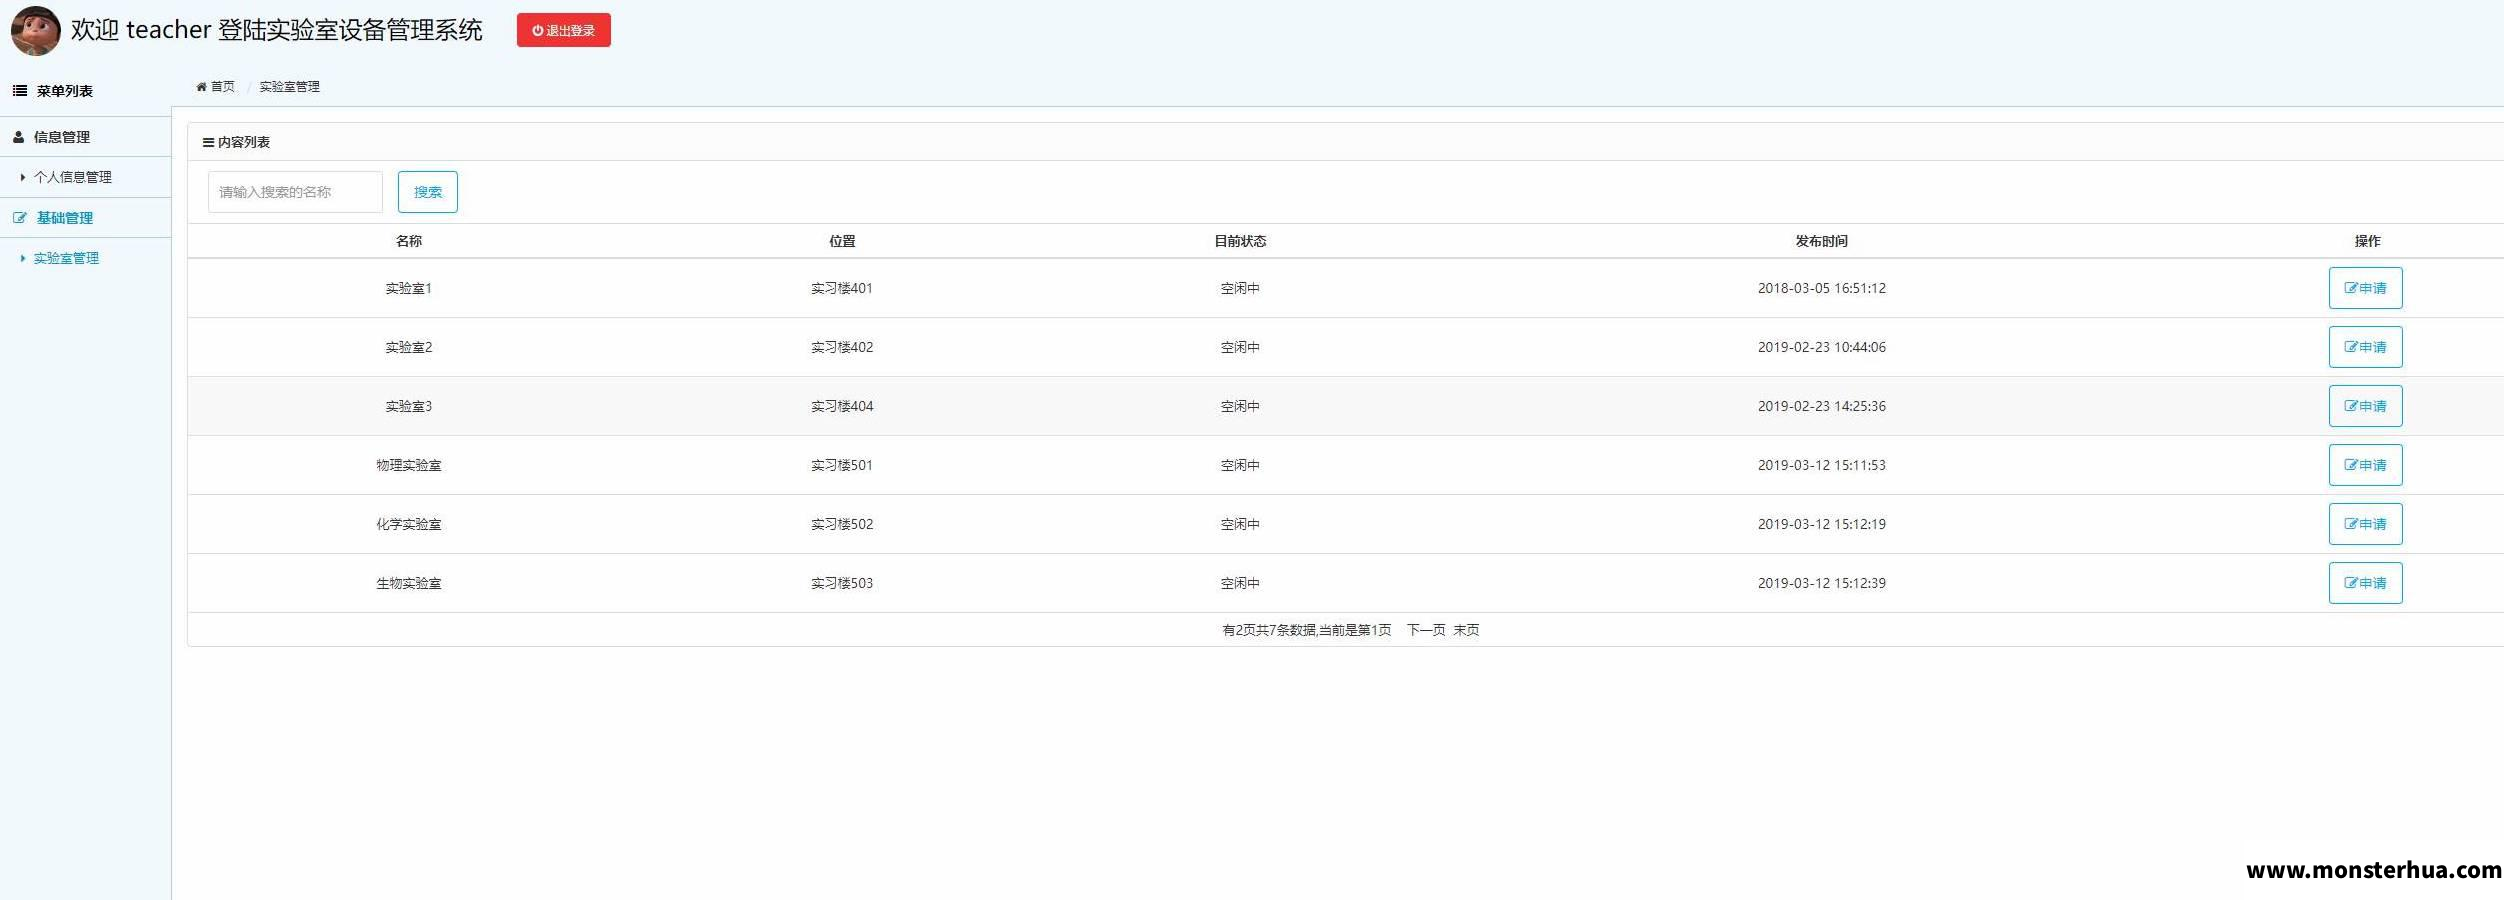This screenshot has height=900, width=2504.
Task: Click timestamp 2019-02-23 10:44:06
Action: (1821, 347)
